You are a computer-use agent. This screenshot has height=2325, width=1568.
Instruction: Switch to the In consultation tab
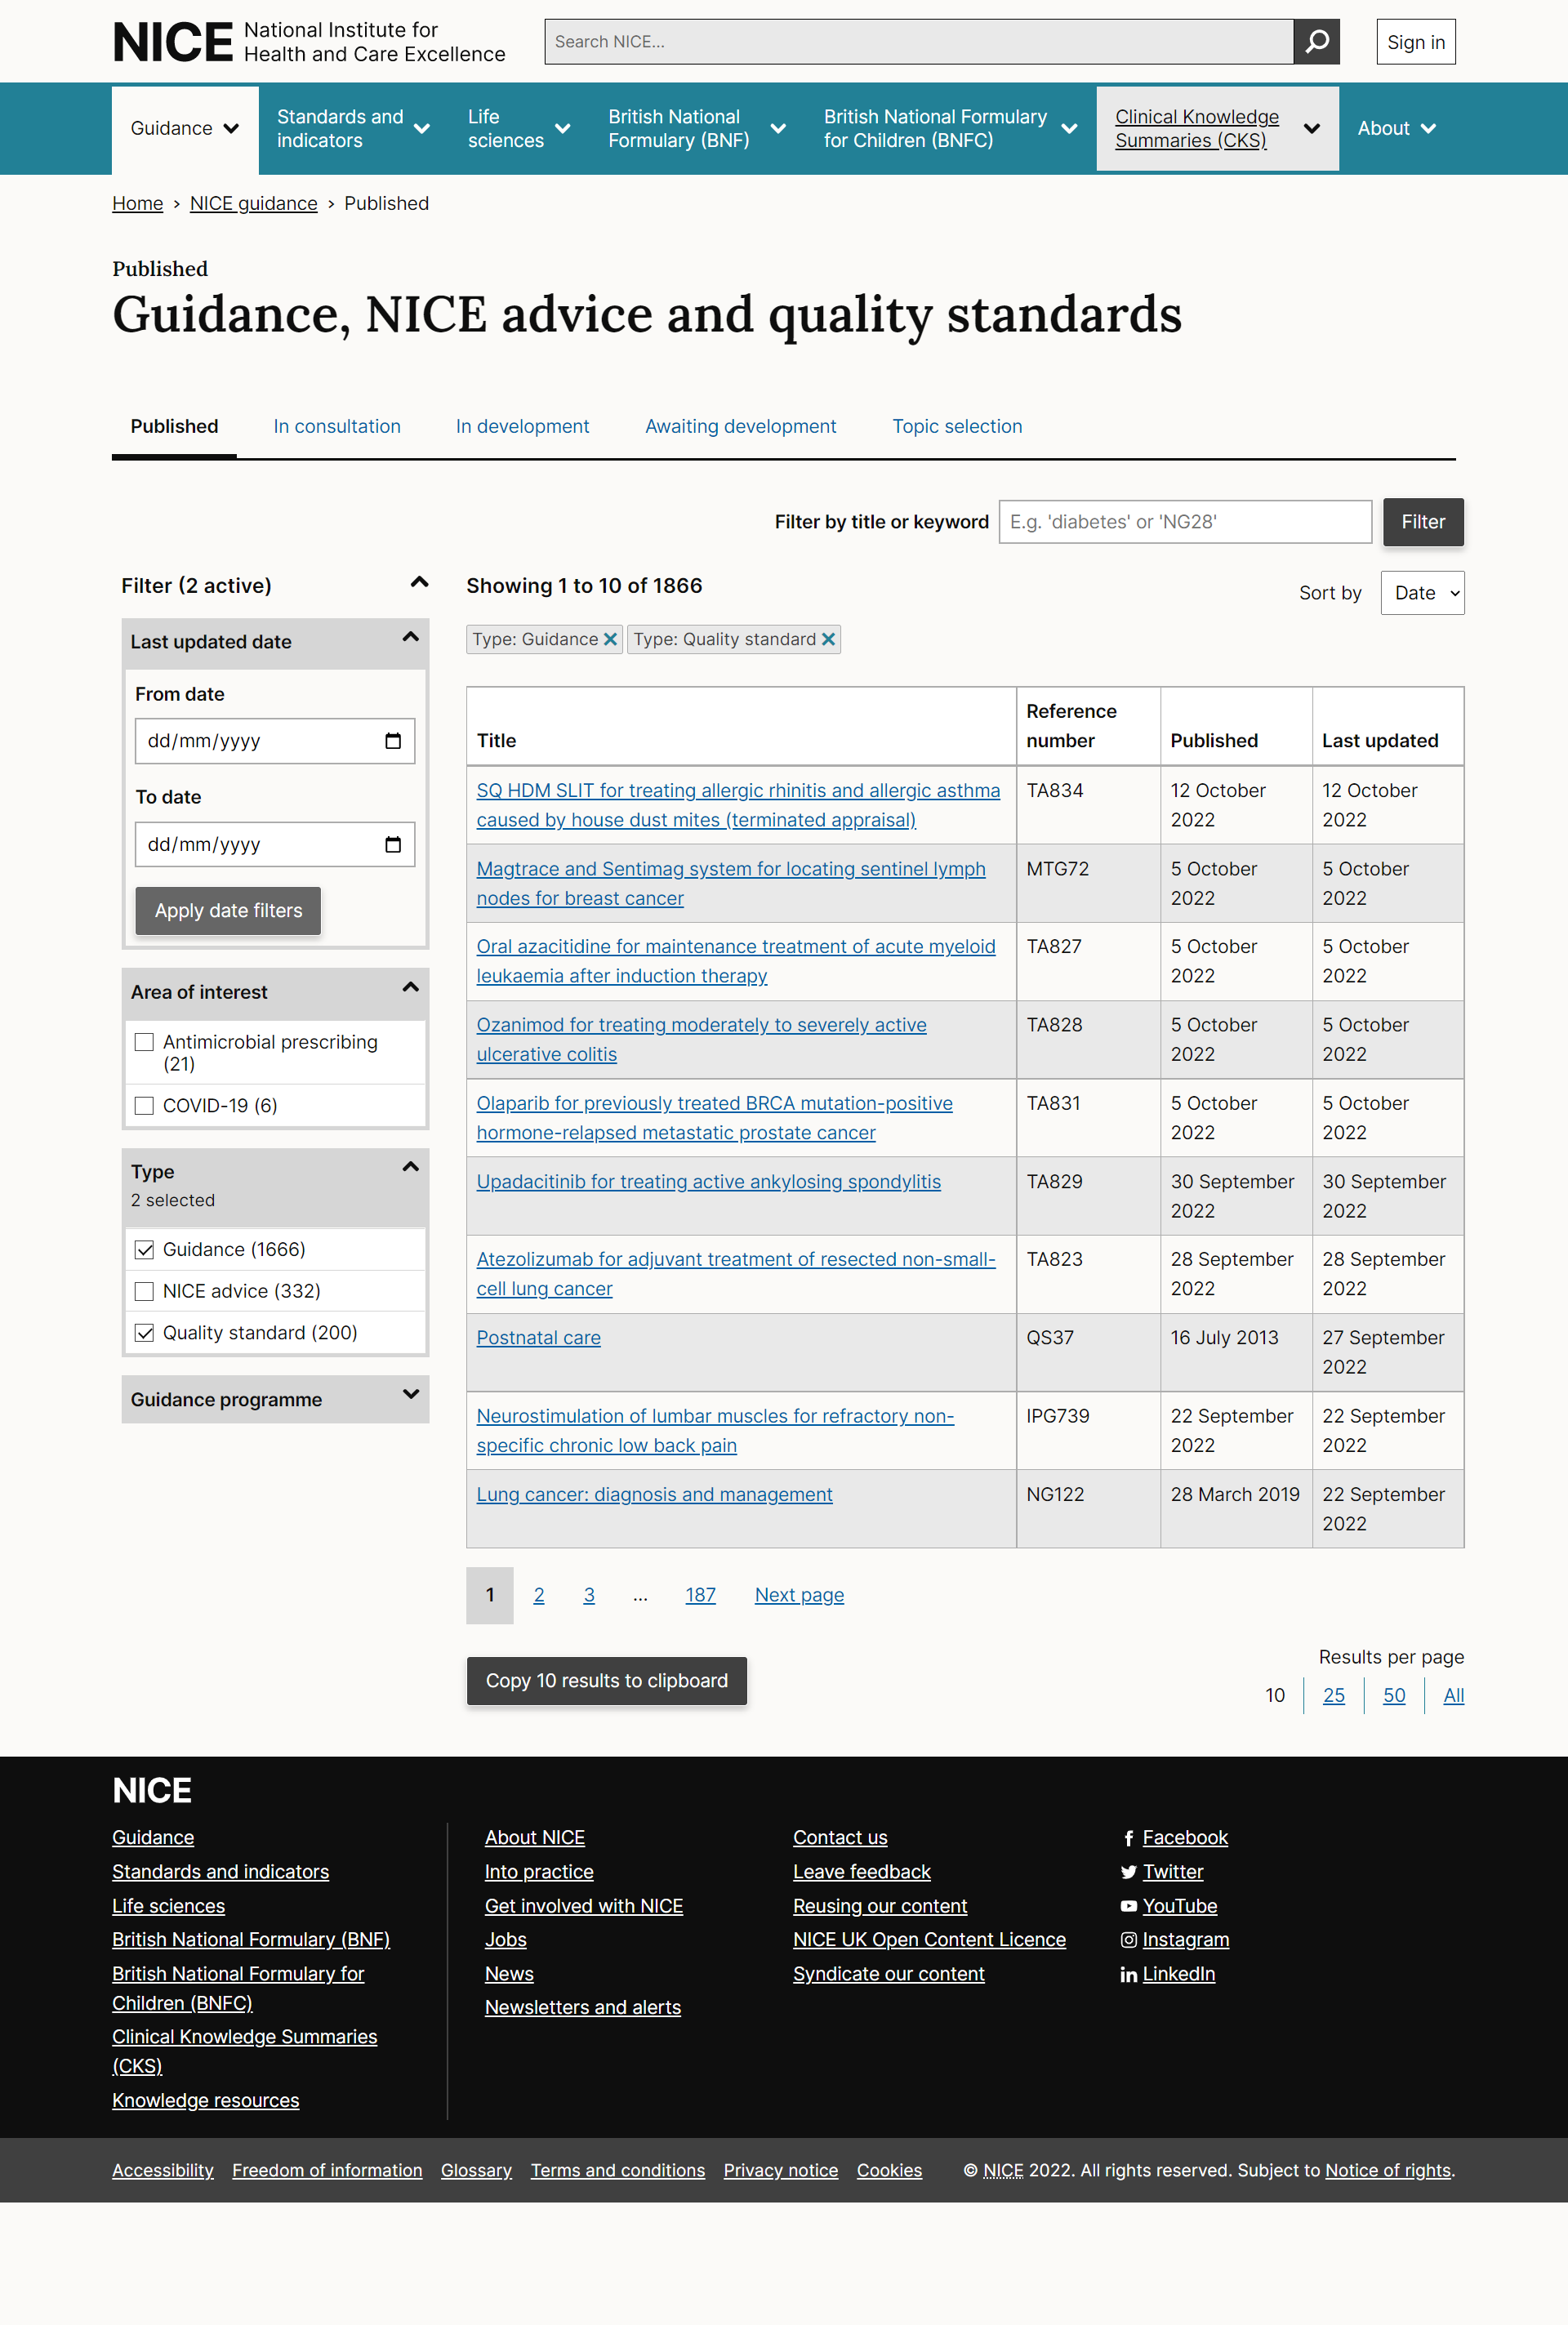(x=337, y=427)
